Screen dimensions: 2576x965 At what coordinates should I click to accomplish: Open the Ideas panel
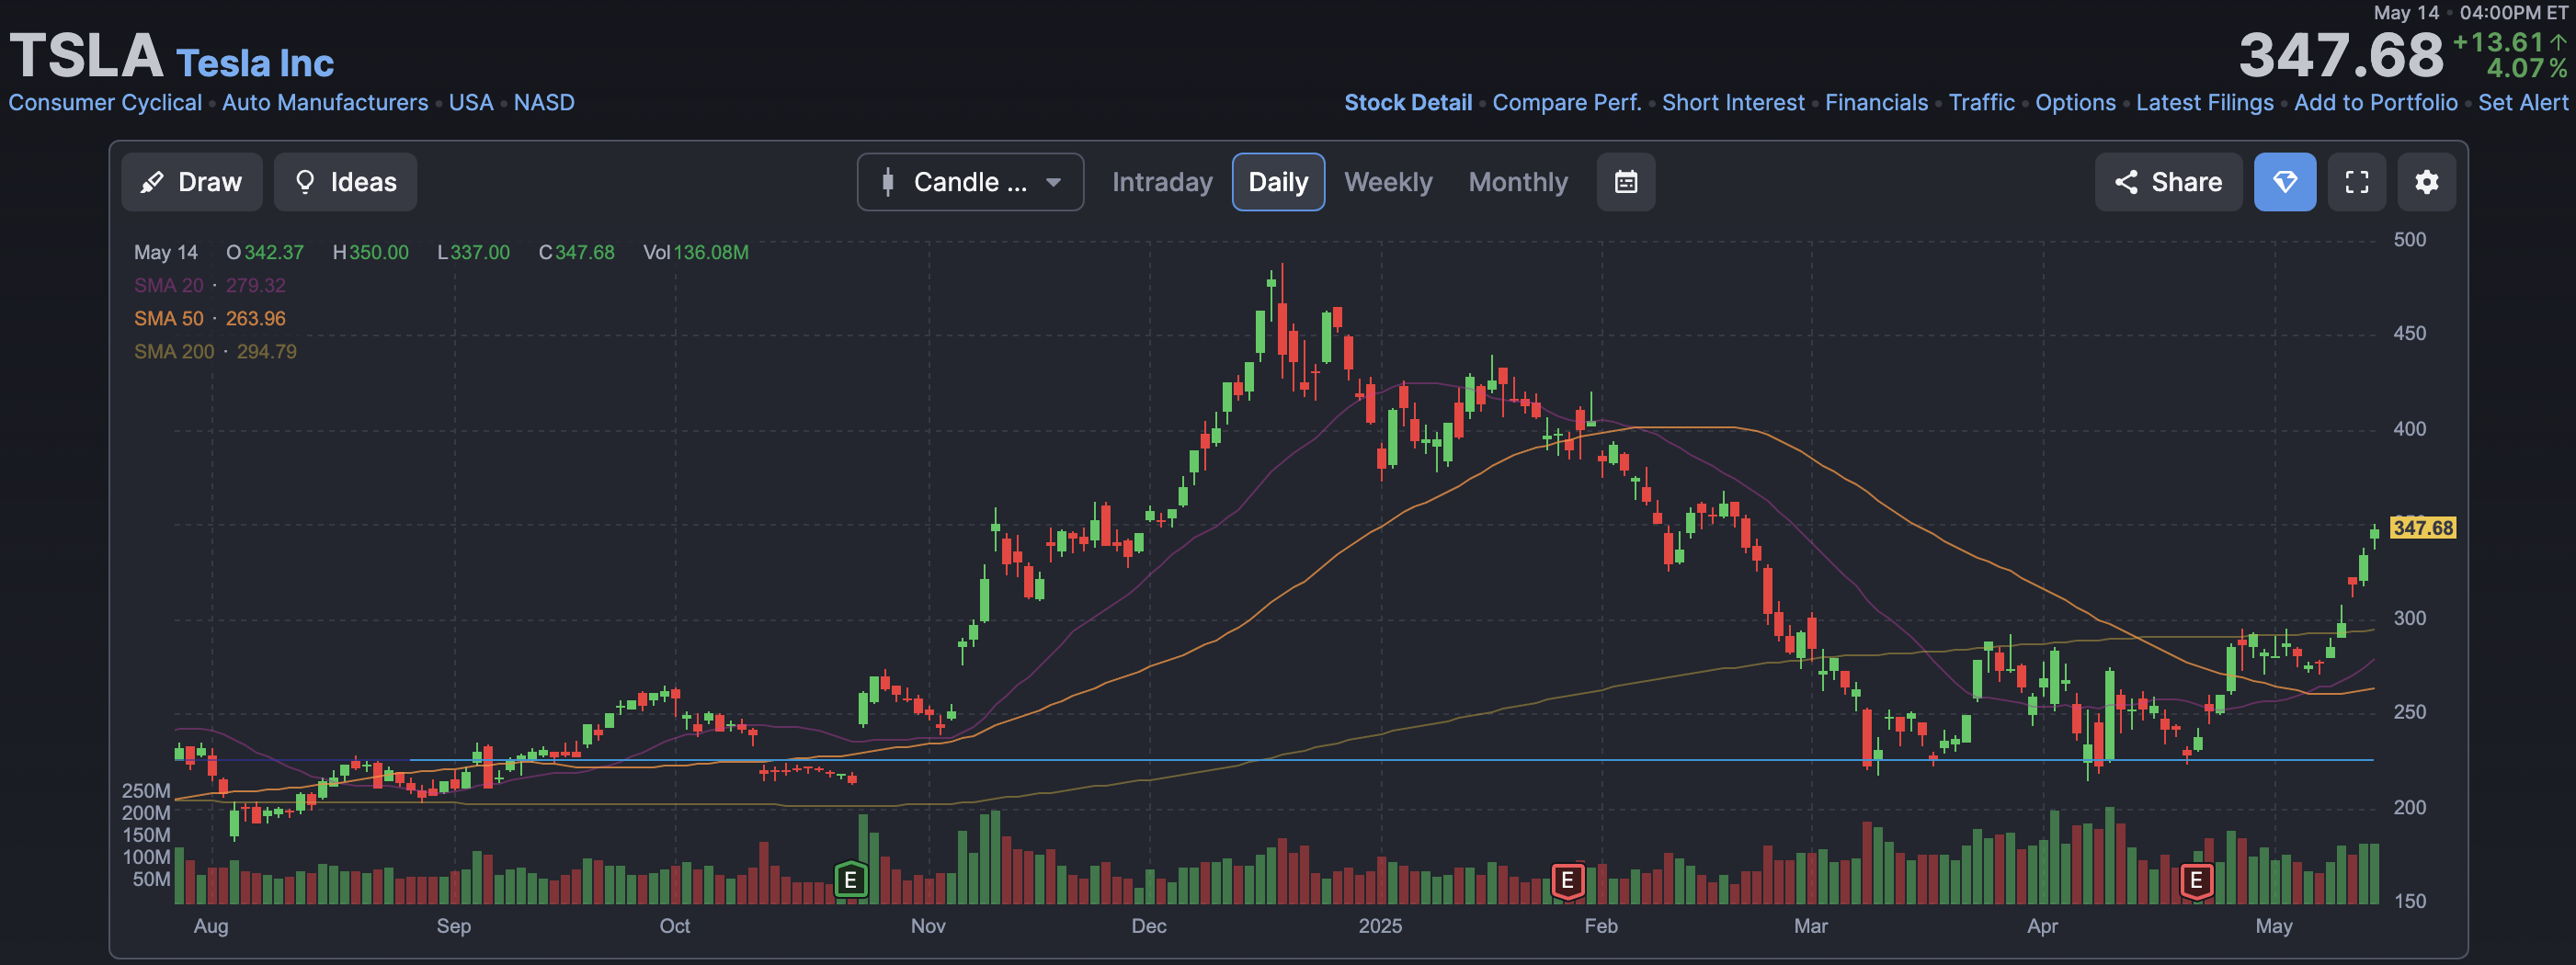(345, 182)
